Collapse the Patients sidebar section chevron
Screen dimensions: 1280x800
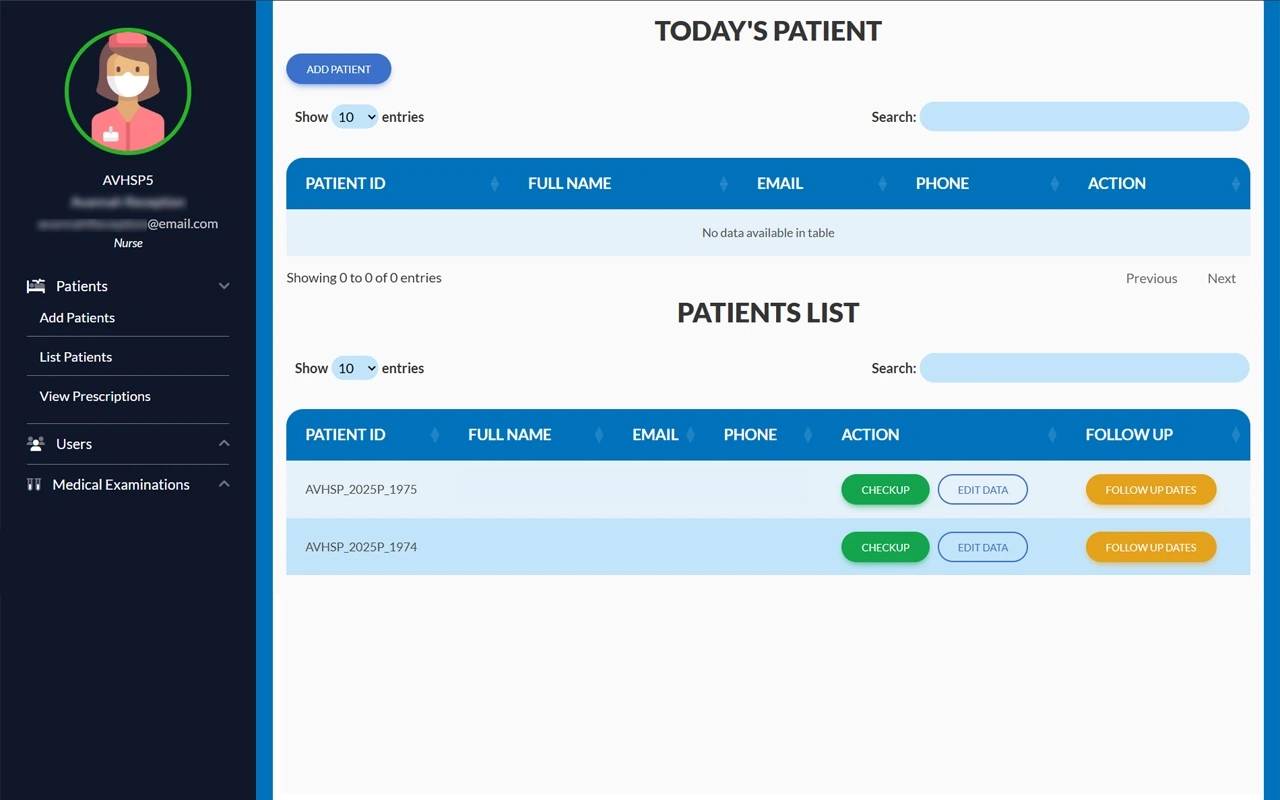224,286
